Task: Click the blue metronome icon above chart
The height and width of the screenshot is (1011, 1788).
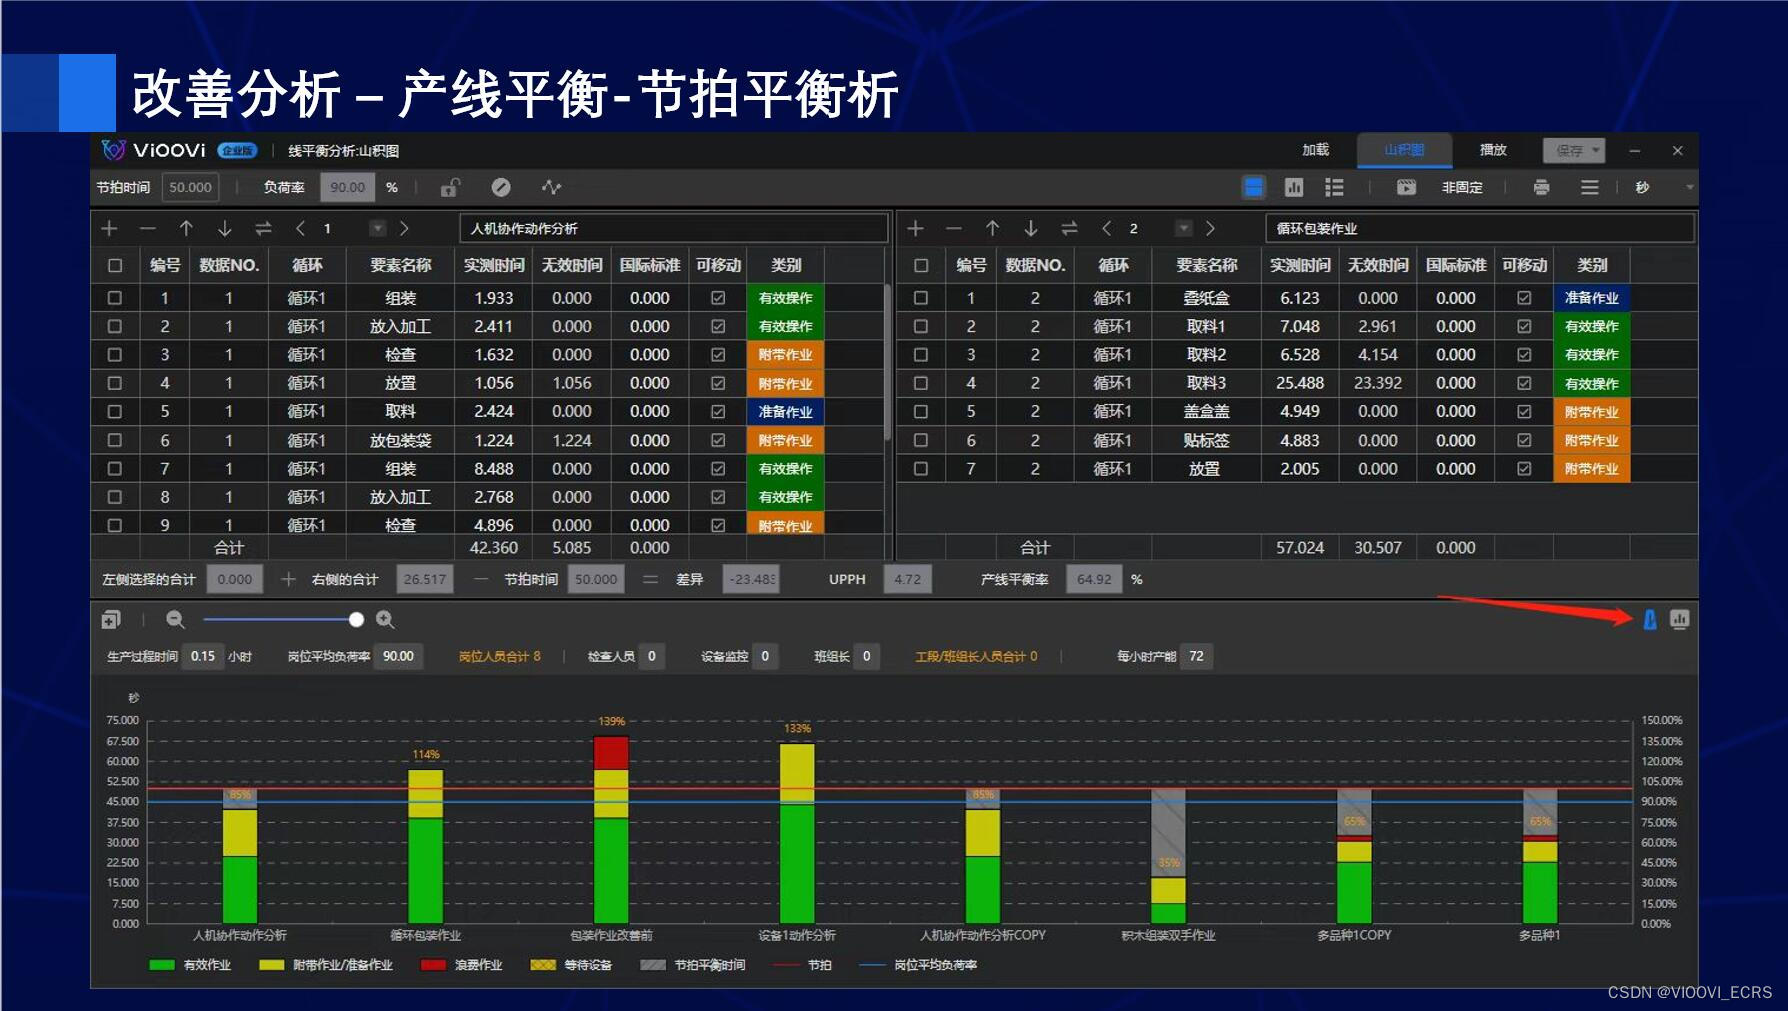Action: 1650,620
